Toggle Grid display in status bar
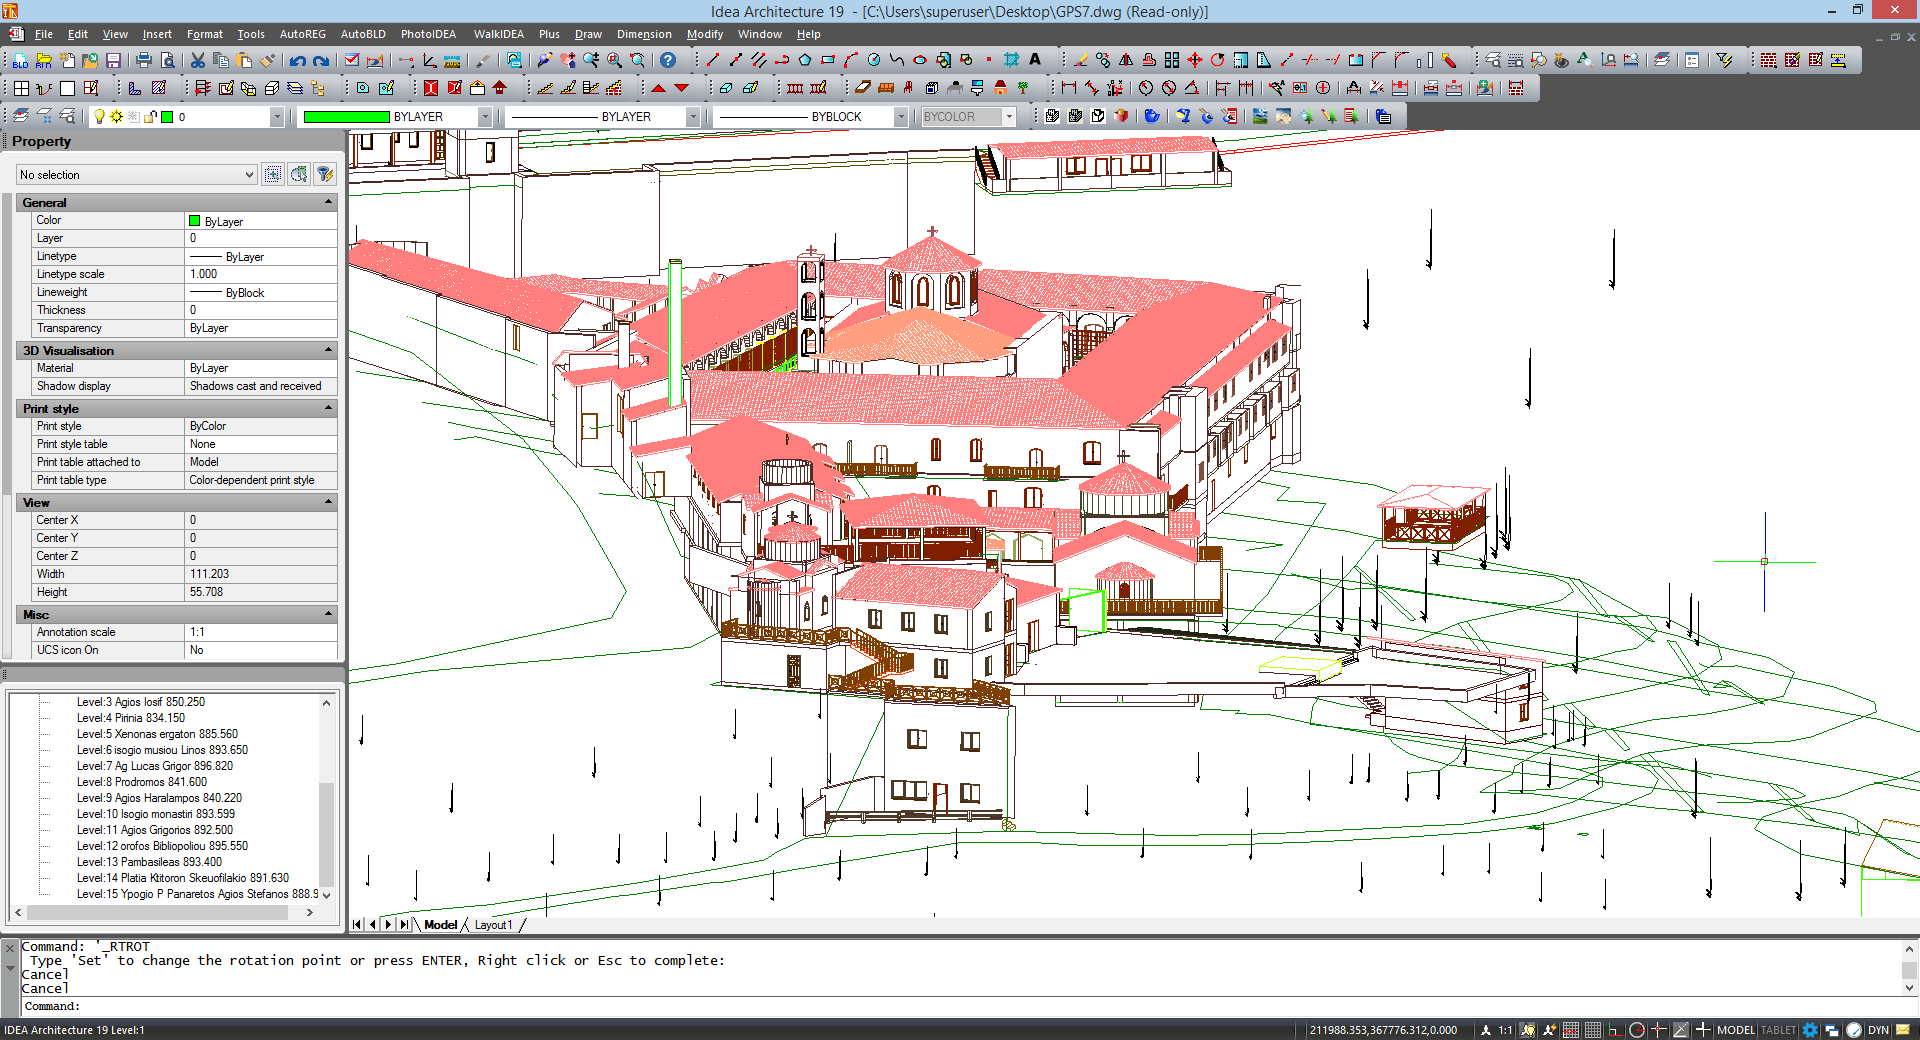The height and width of the screenshot is (1040, 1920). coord(1593,1030)
